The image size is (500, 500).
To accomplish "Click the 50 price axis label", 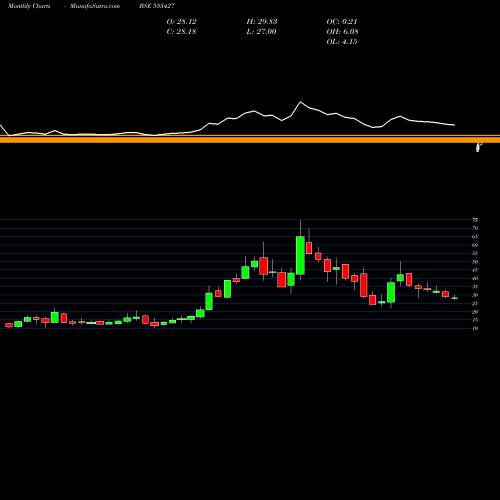I will pyautogui.click(x=475, y=262).
